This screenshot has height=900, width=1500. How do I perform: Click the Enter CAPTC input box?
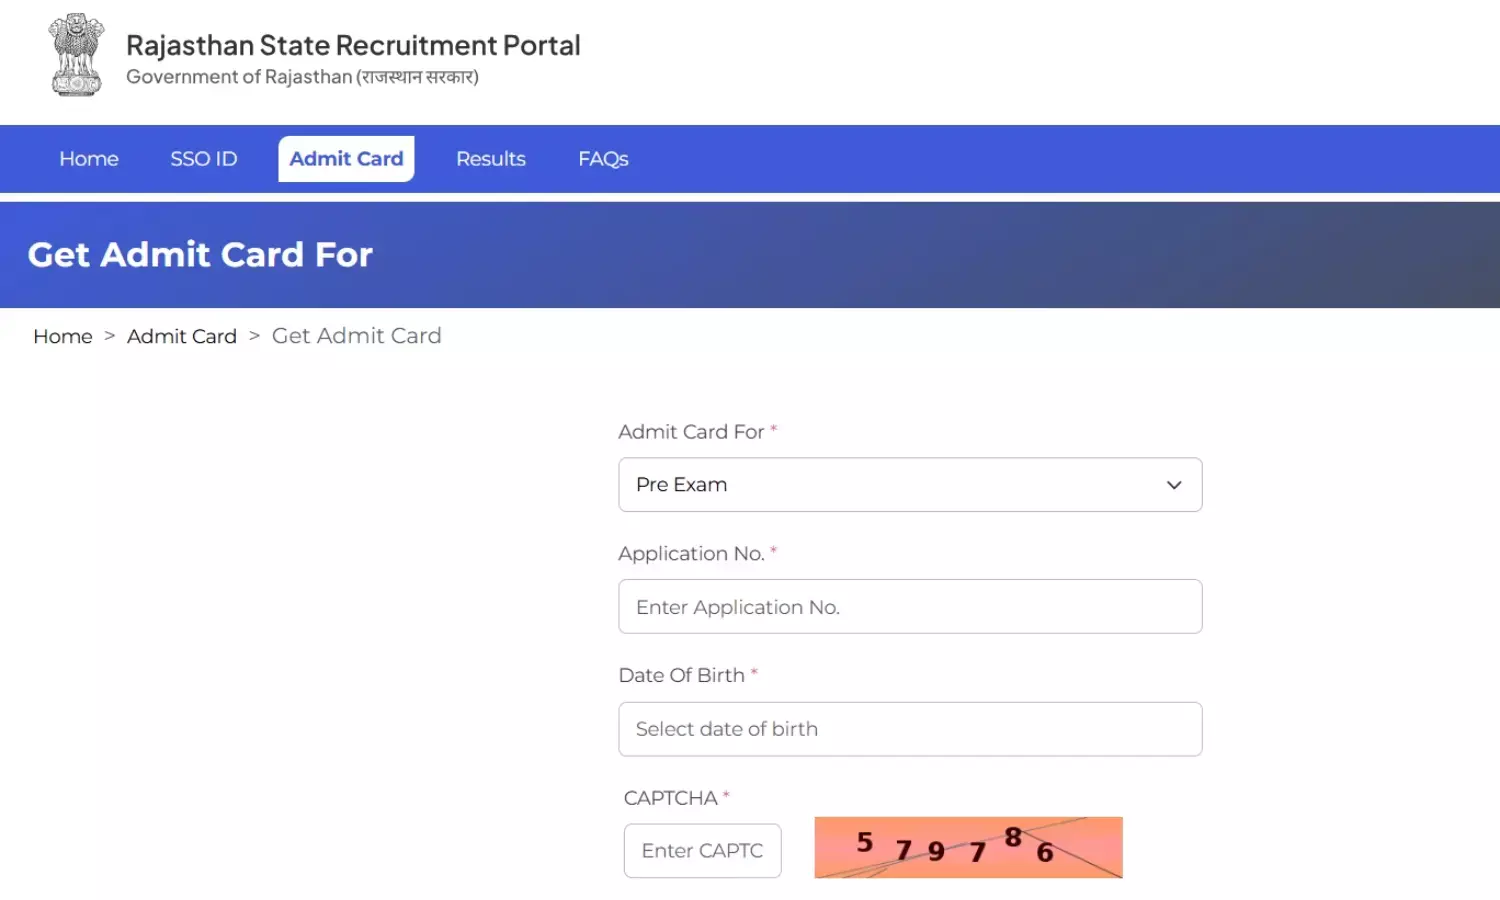click(702, 850)
